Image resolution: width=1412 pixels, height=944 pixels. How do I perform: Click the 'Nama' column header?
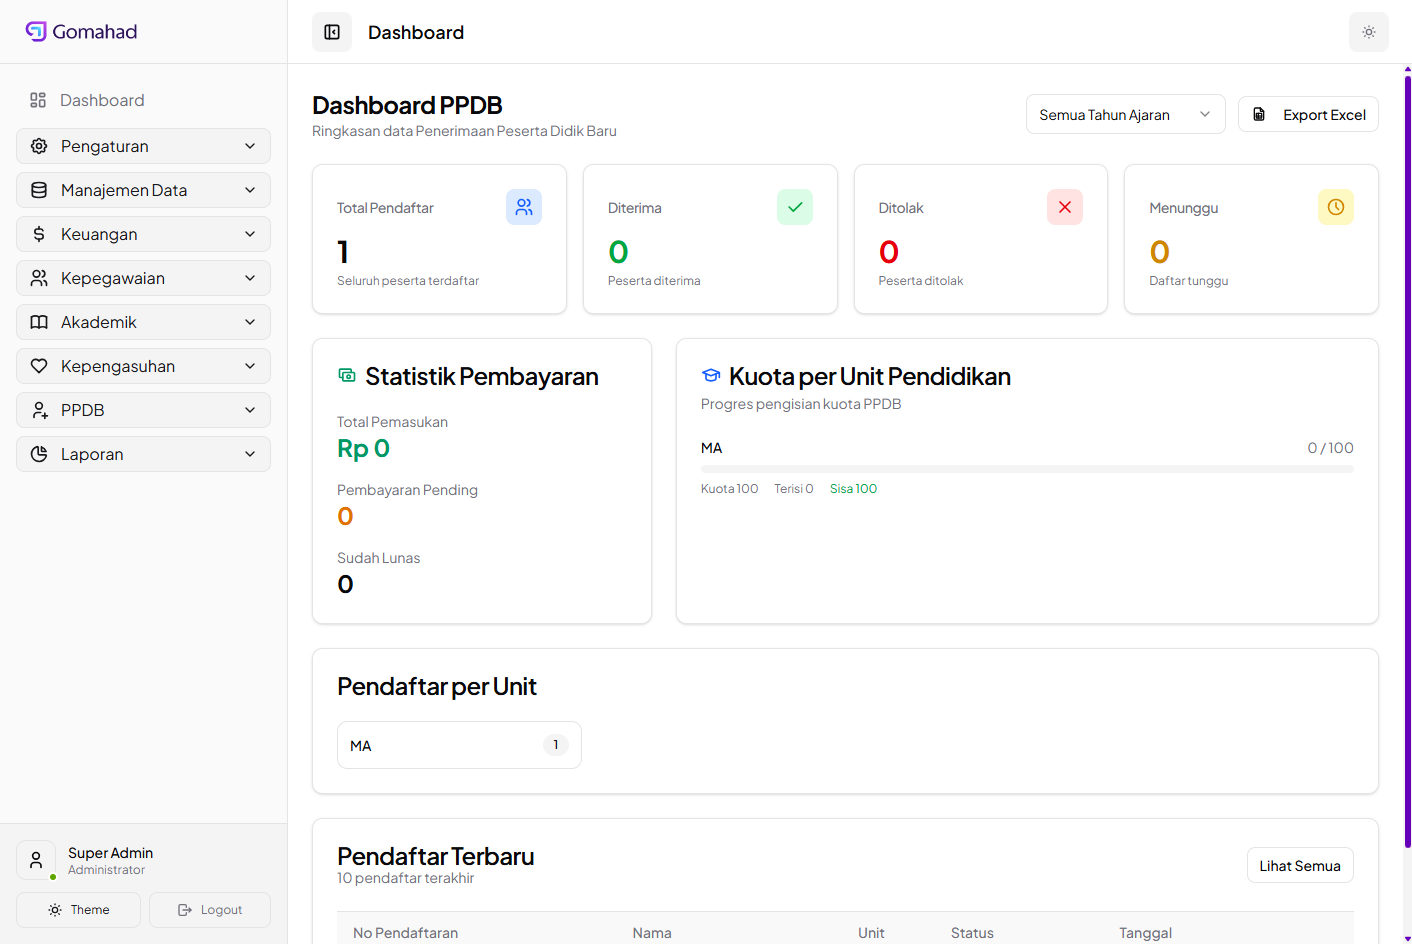pyautogui.click(x=652, y=933)
